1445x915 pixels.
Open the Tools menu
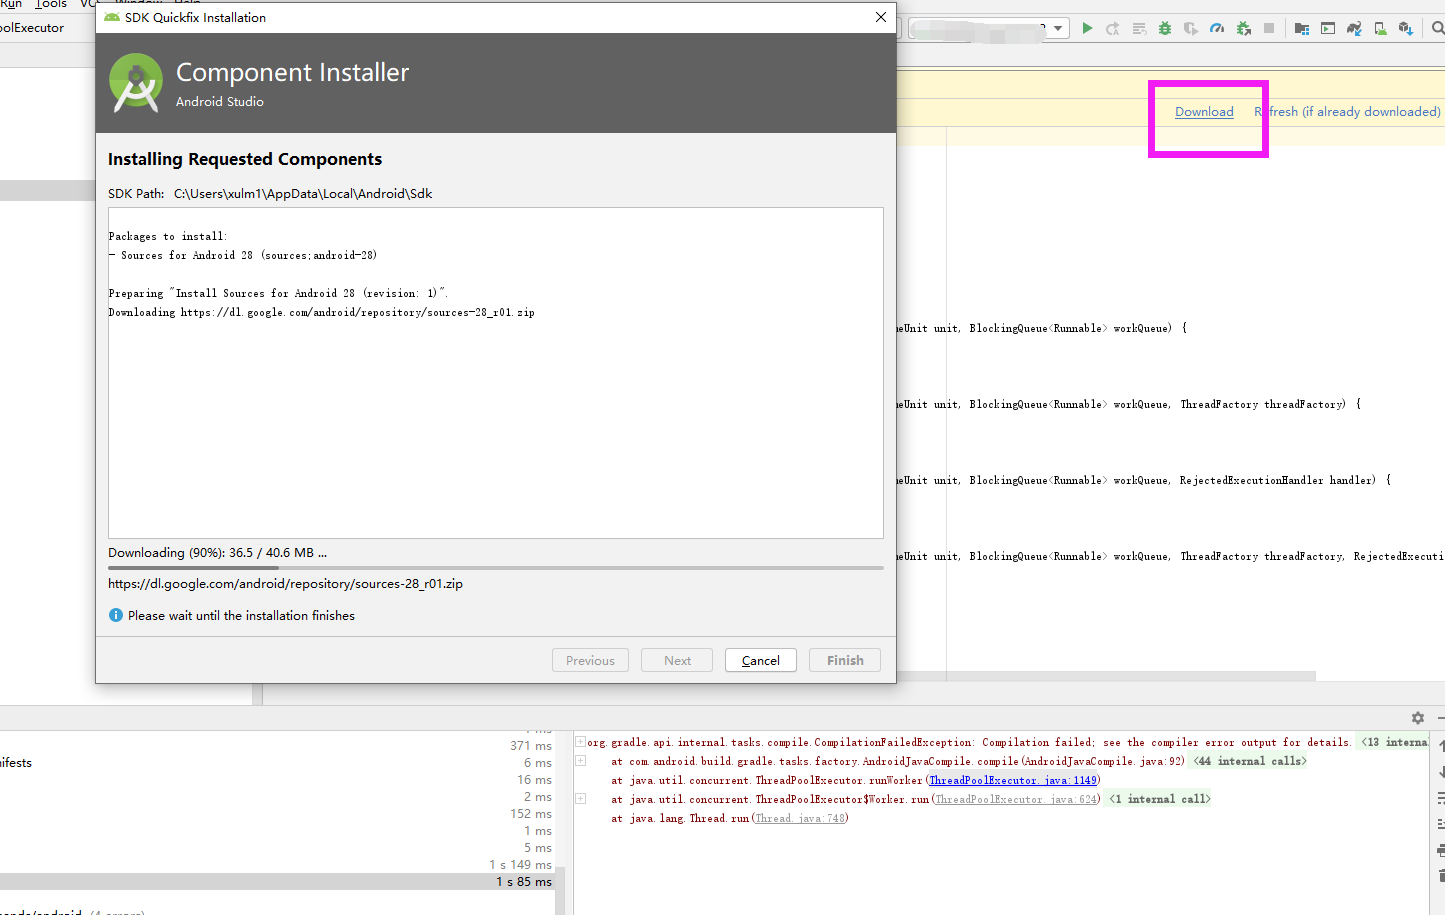pyautogui.click(x=51, y=4)
